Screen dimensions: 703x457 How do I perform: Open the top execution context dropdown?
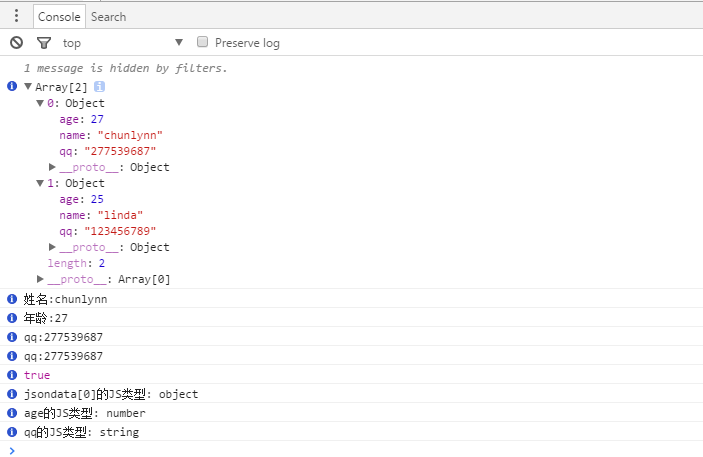[122, 42]
